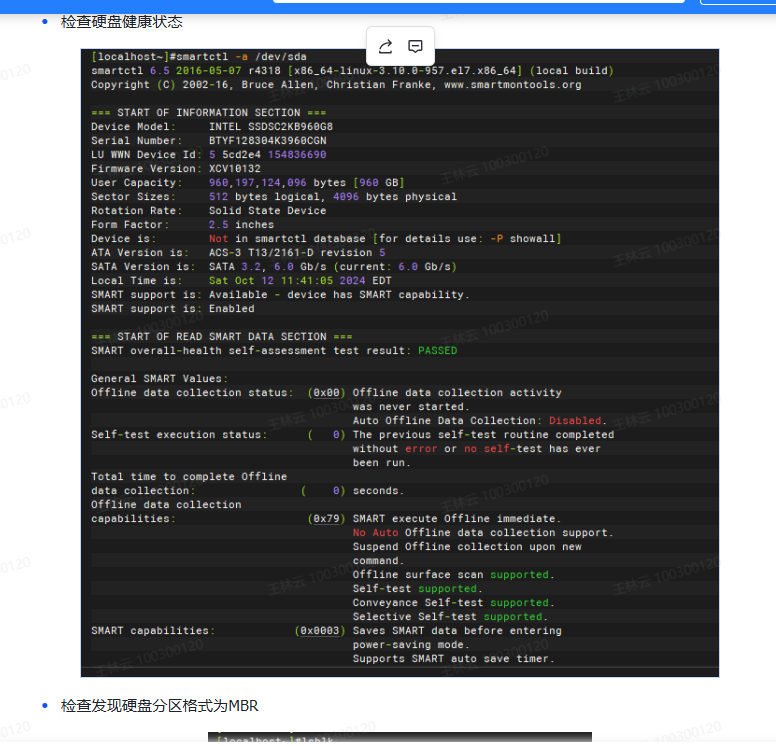Click "Offline surface scan supported." line
This screenshot has height=746, width=776.
coord(454,575)
